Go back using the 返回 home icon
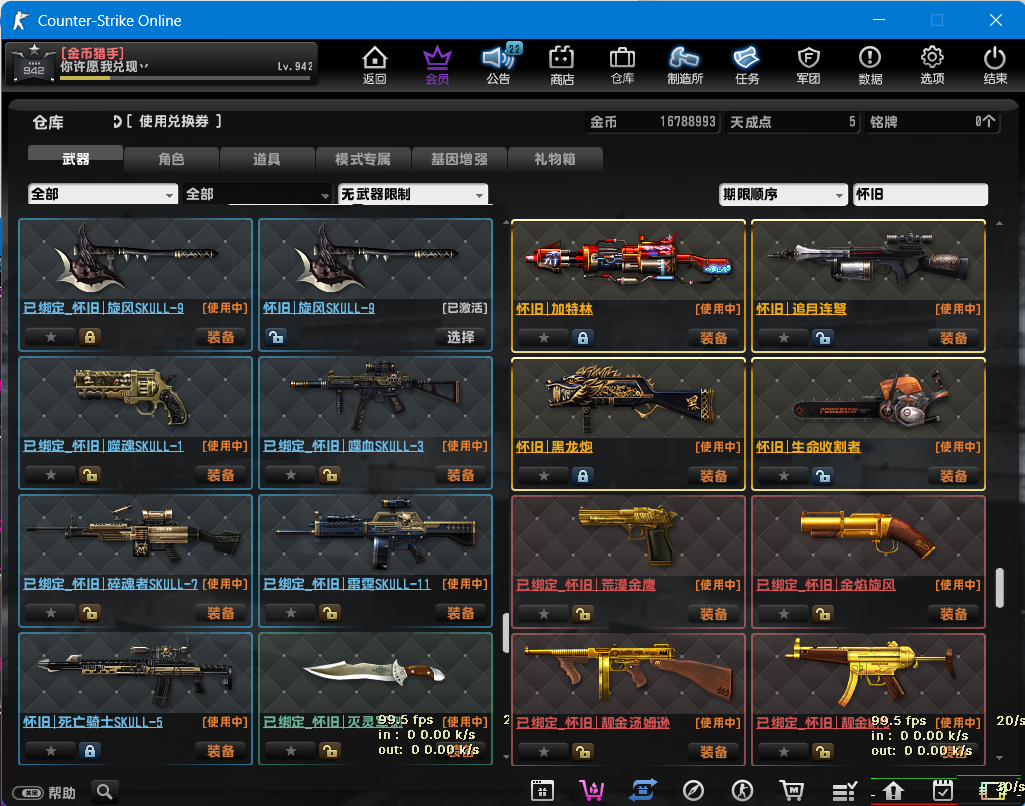1025x806 pixels. point(375,65)
